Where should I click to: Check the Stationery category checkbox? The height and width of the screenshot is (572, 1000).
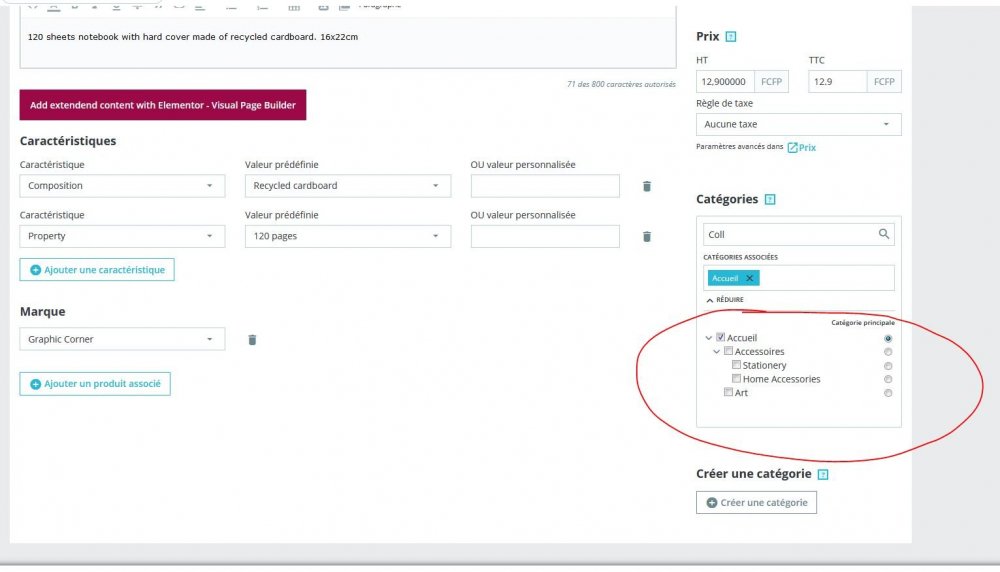(737, 365)
